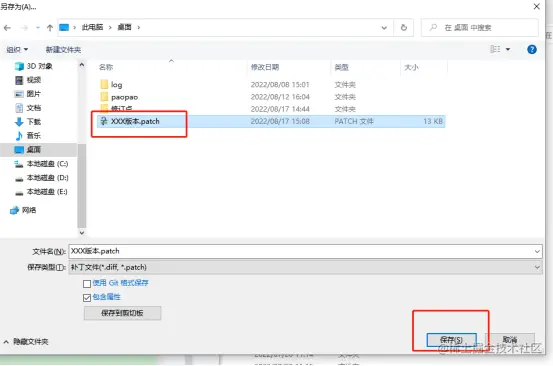Click the 取消 button

click(x=510, y=340)
